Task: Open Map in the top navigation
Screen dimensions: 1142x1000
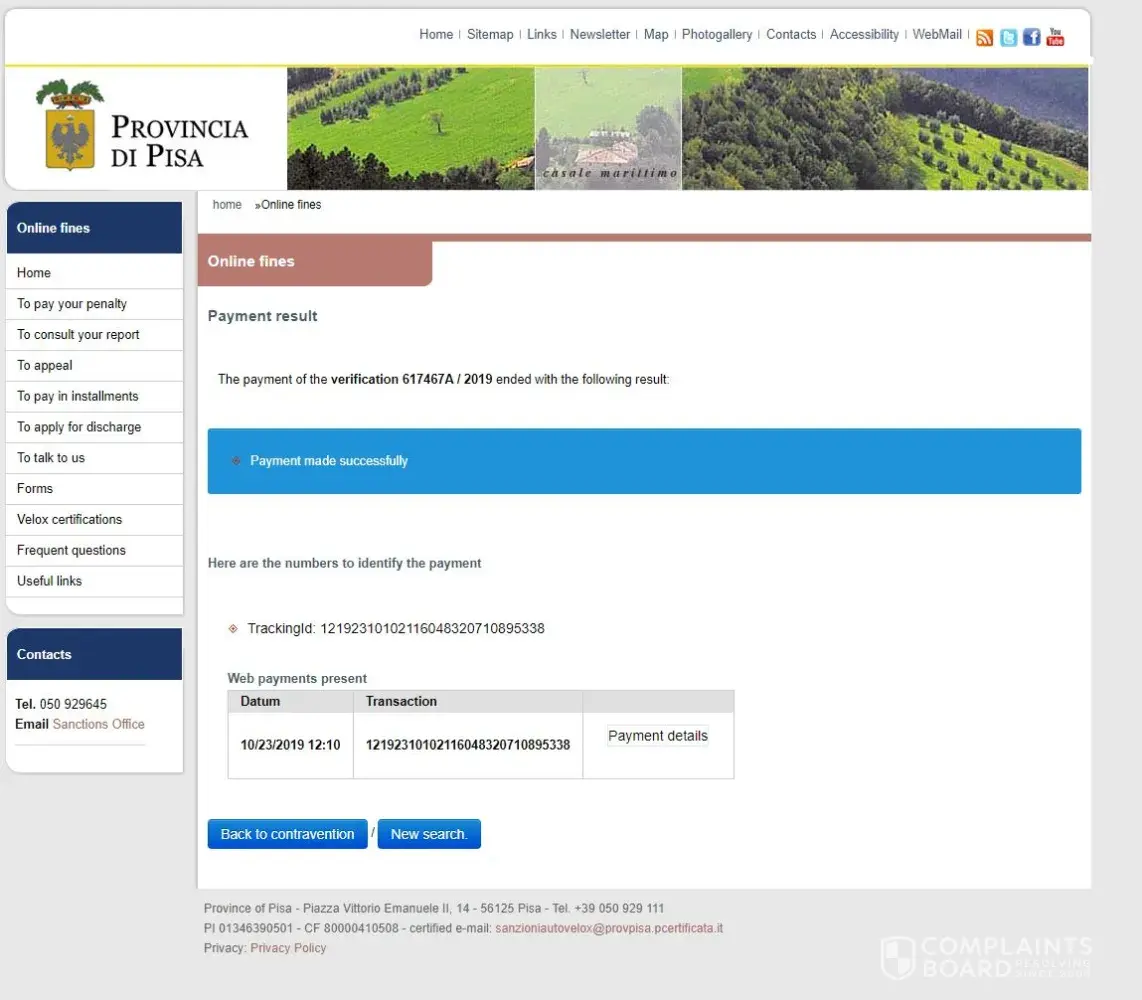Action: 655,34
